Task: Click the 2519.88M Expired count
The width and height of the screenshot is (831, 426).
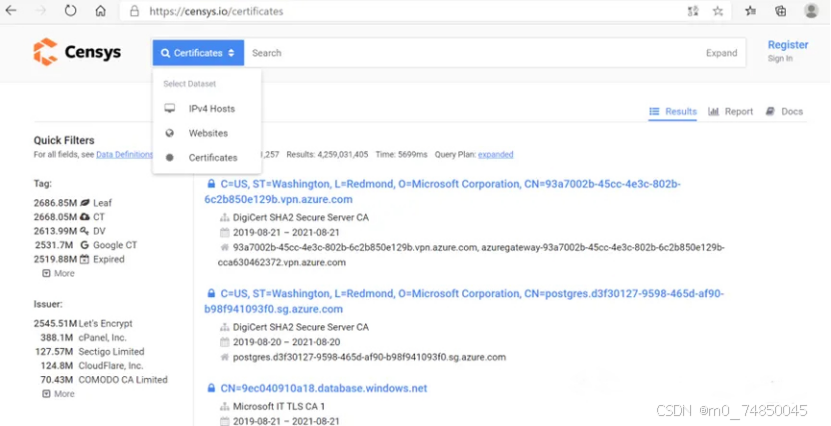Action: coord(55,259)
